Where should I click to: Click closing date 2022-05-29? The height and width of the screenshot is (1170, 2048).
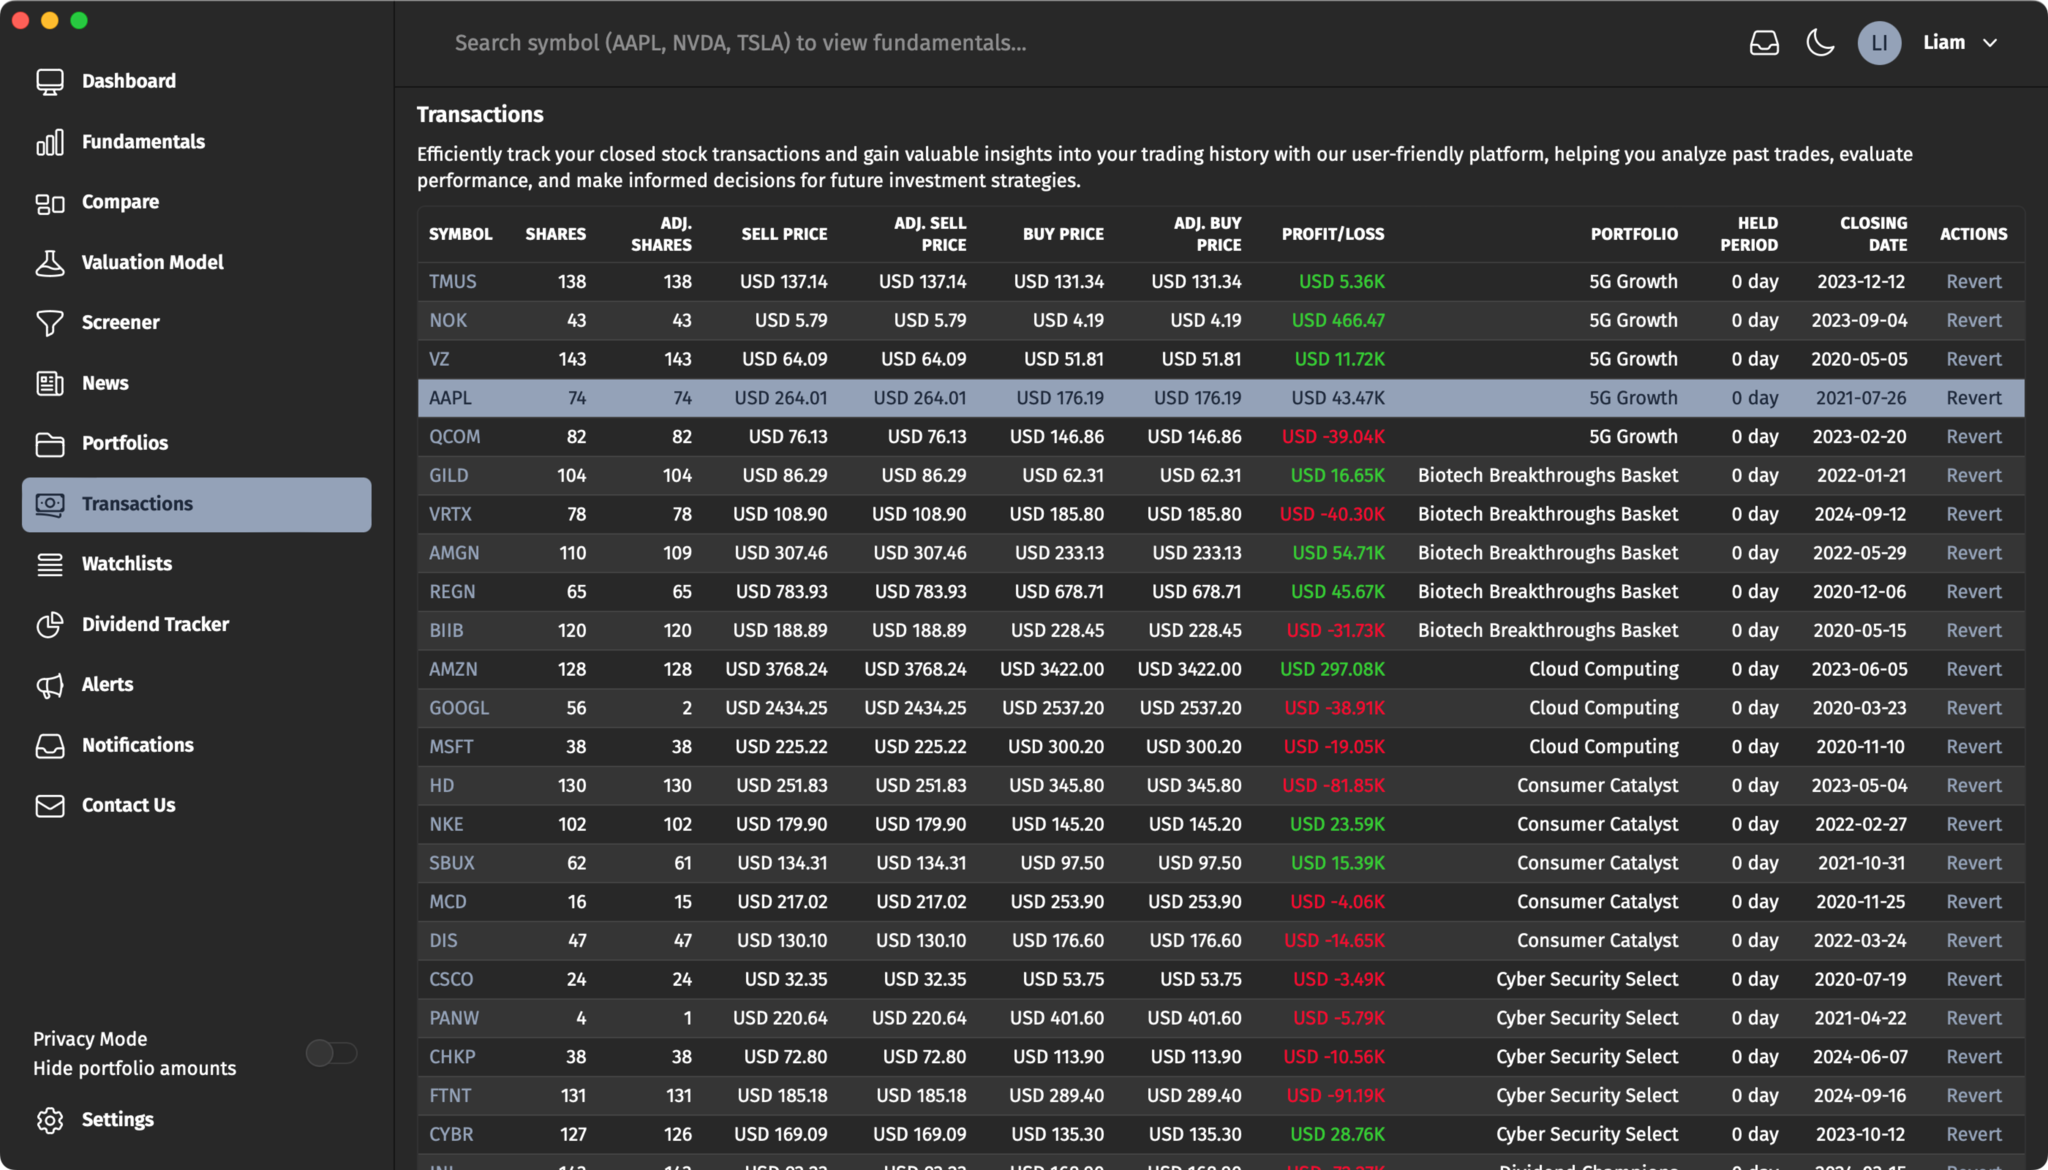click(1860, 553)
